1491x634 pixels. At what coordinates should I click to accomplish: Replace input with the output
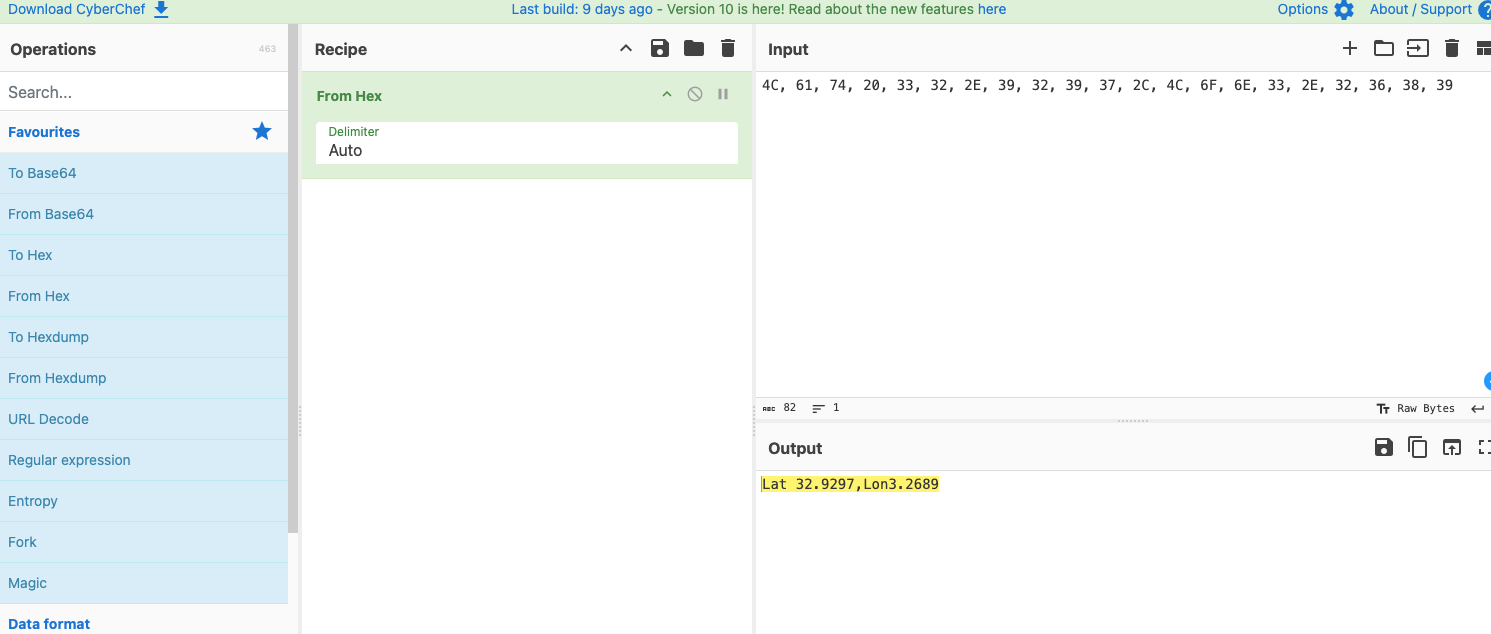[x=1451, y=448]
